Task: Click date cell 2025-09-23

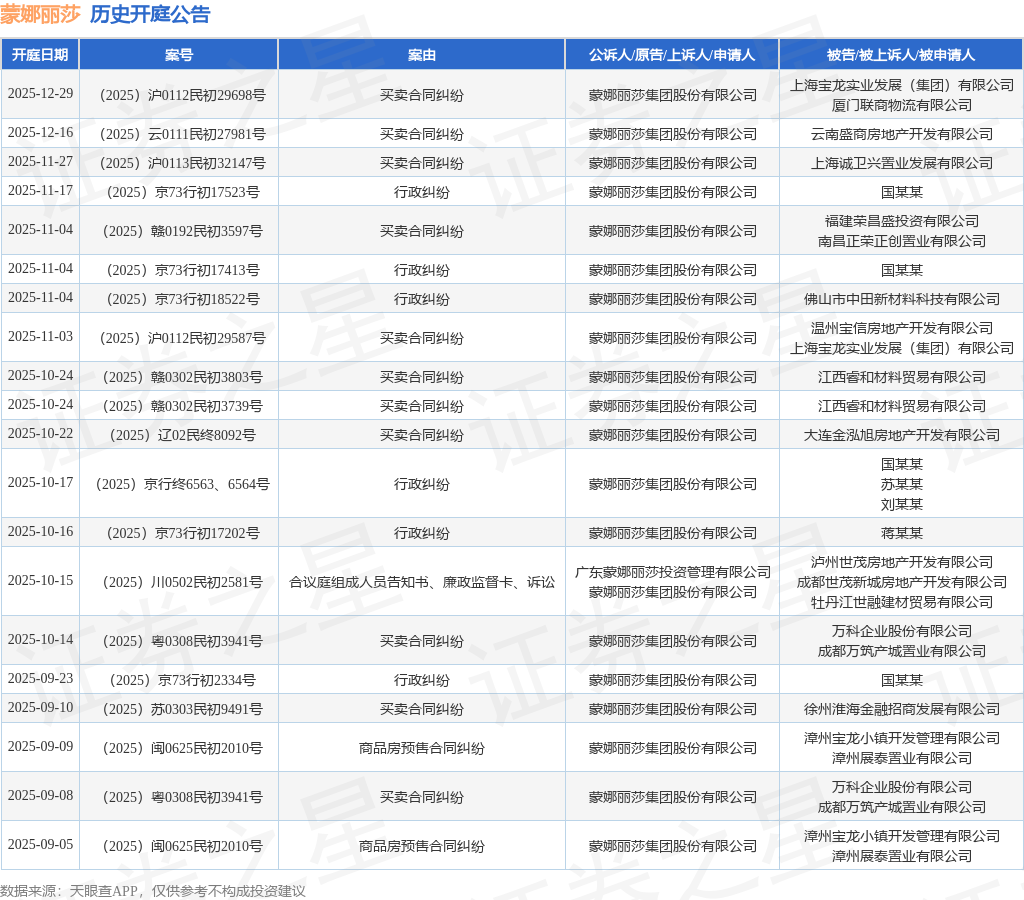Action: [x=40, y=679]
